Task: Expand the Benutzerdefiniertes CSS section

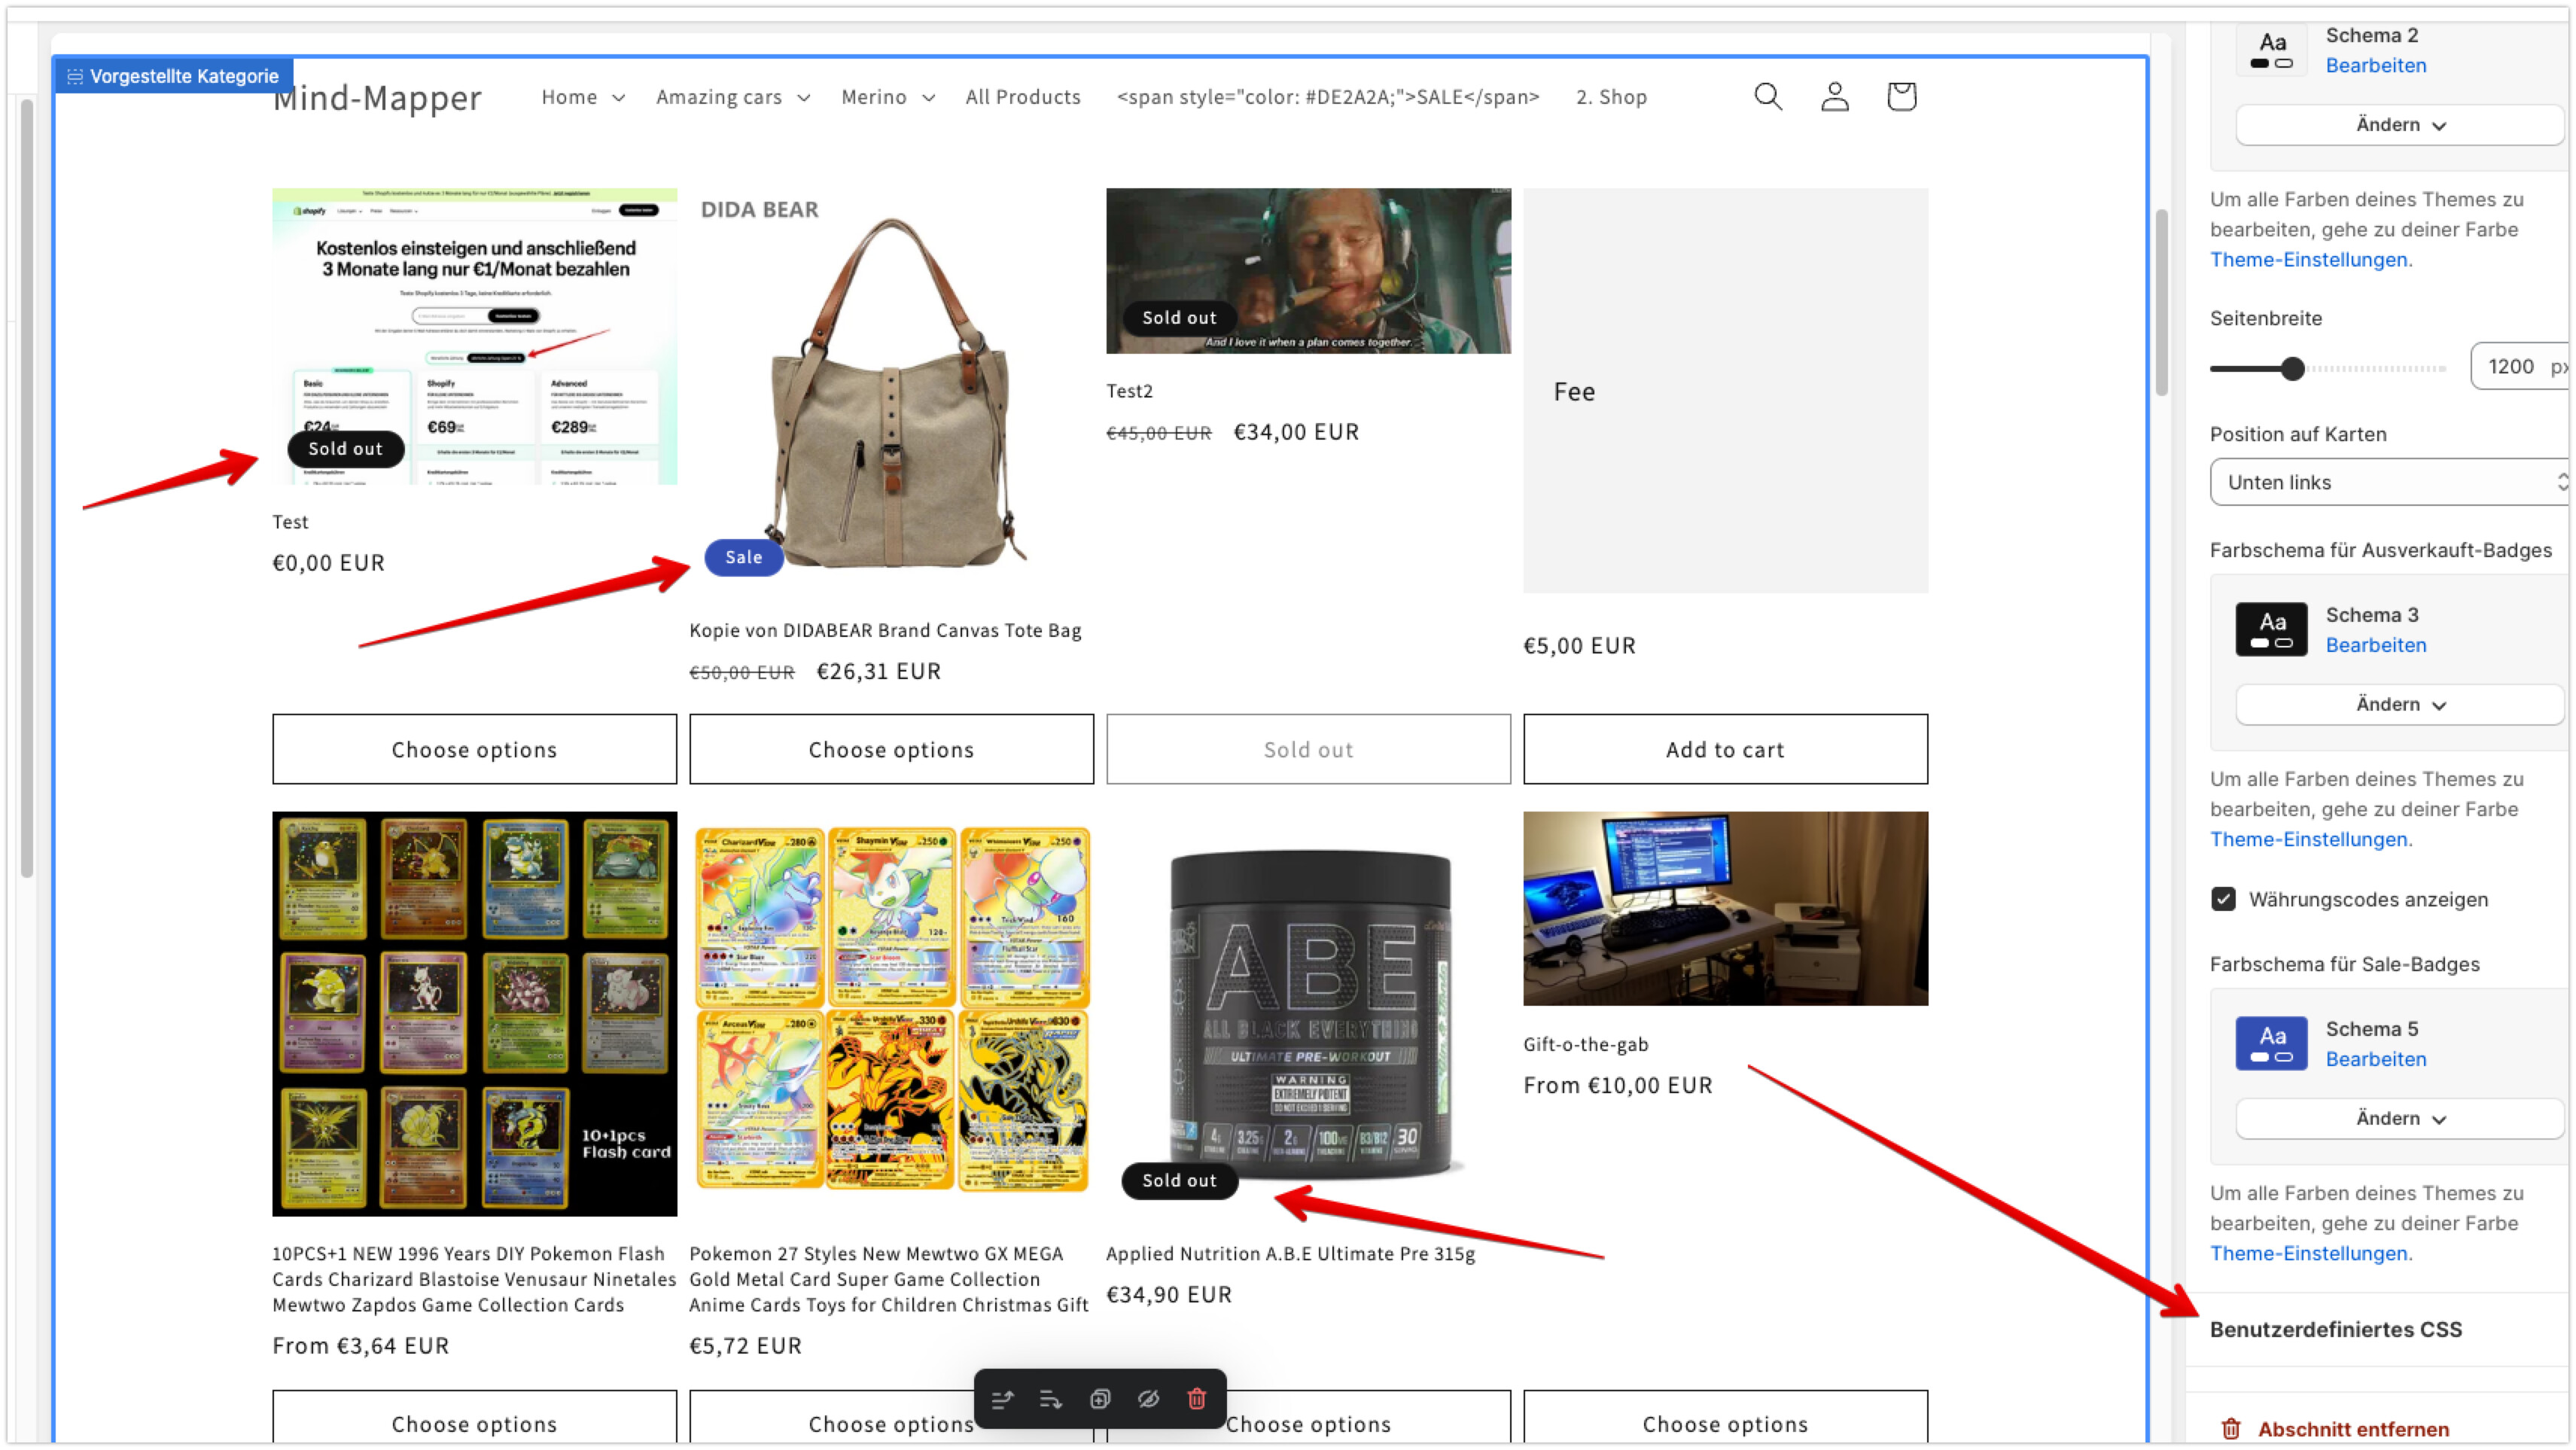Action: 2336,1329
